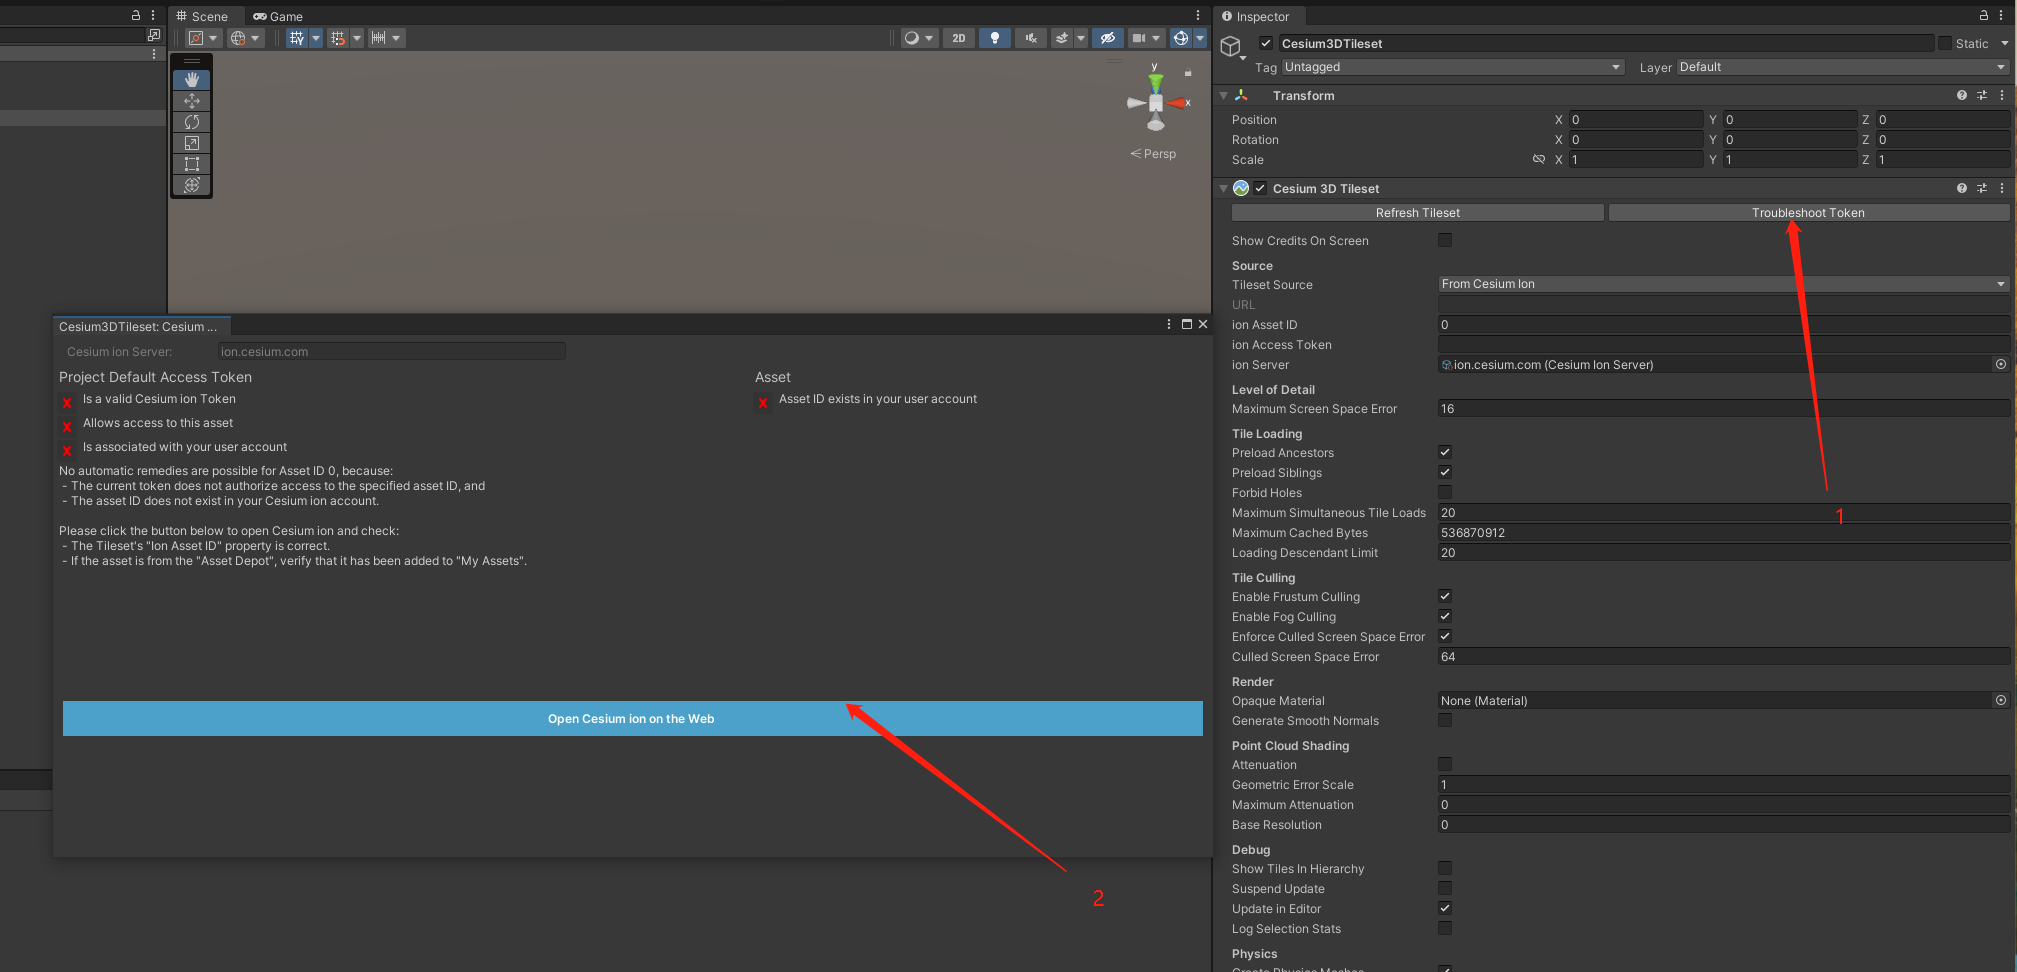
Task: Enable Forbid Holes checkbox
Action: [x=1445, y=492]
